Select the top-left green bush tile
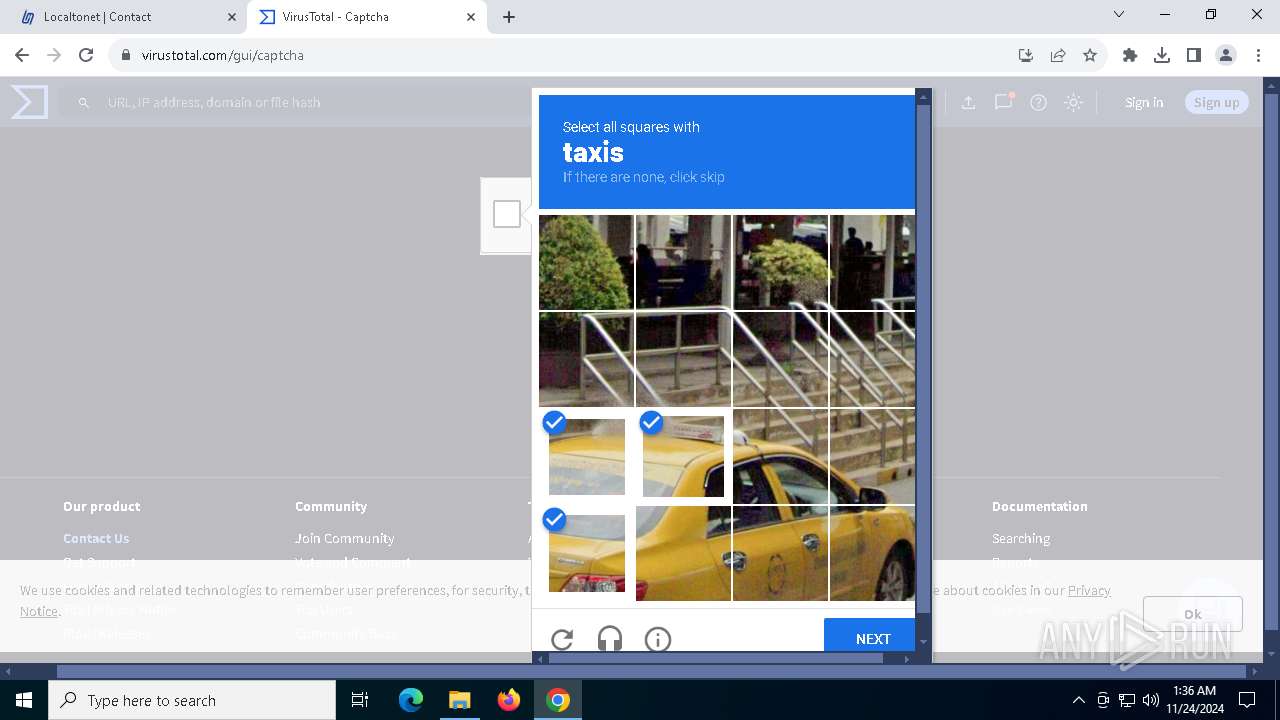This screenshot has height=720, width=1280. [586, 262]
